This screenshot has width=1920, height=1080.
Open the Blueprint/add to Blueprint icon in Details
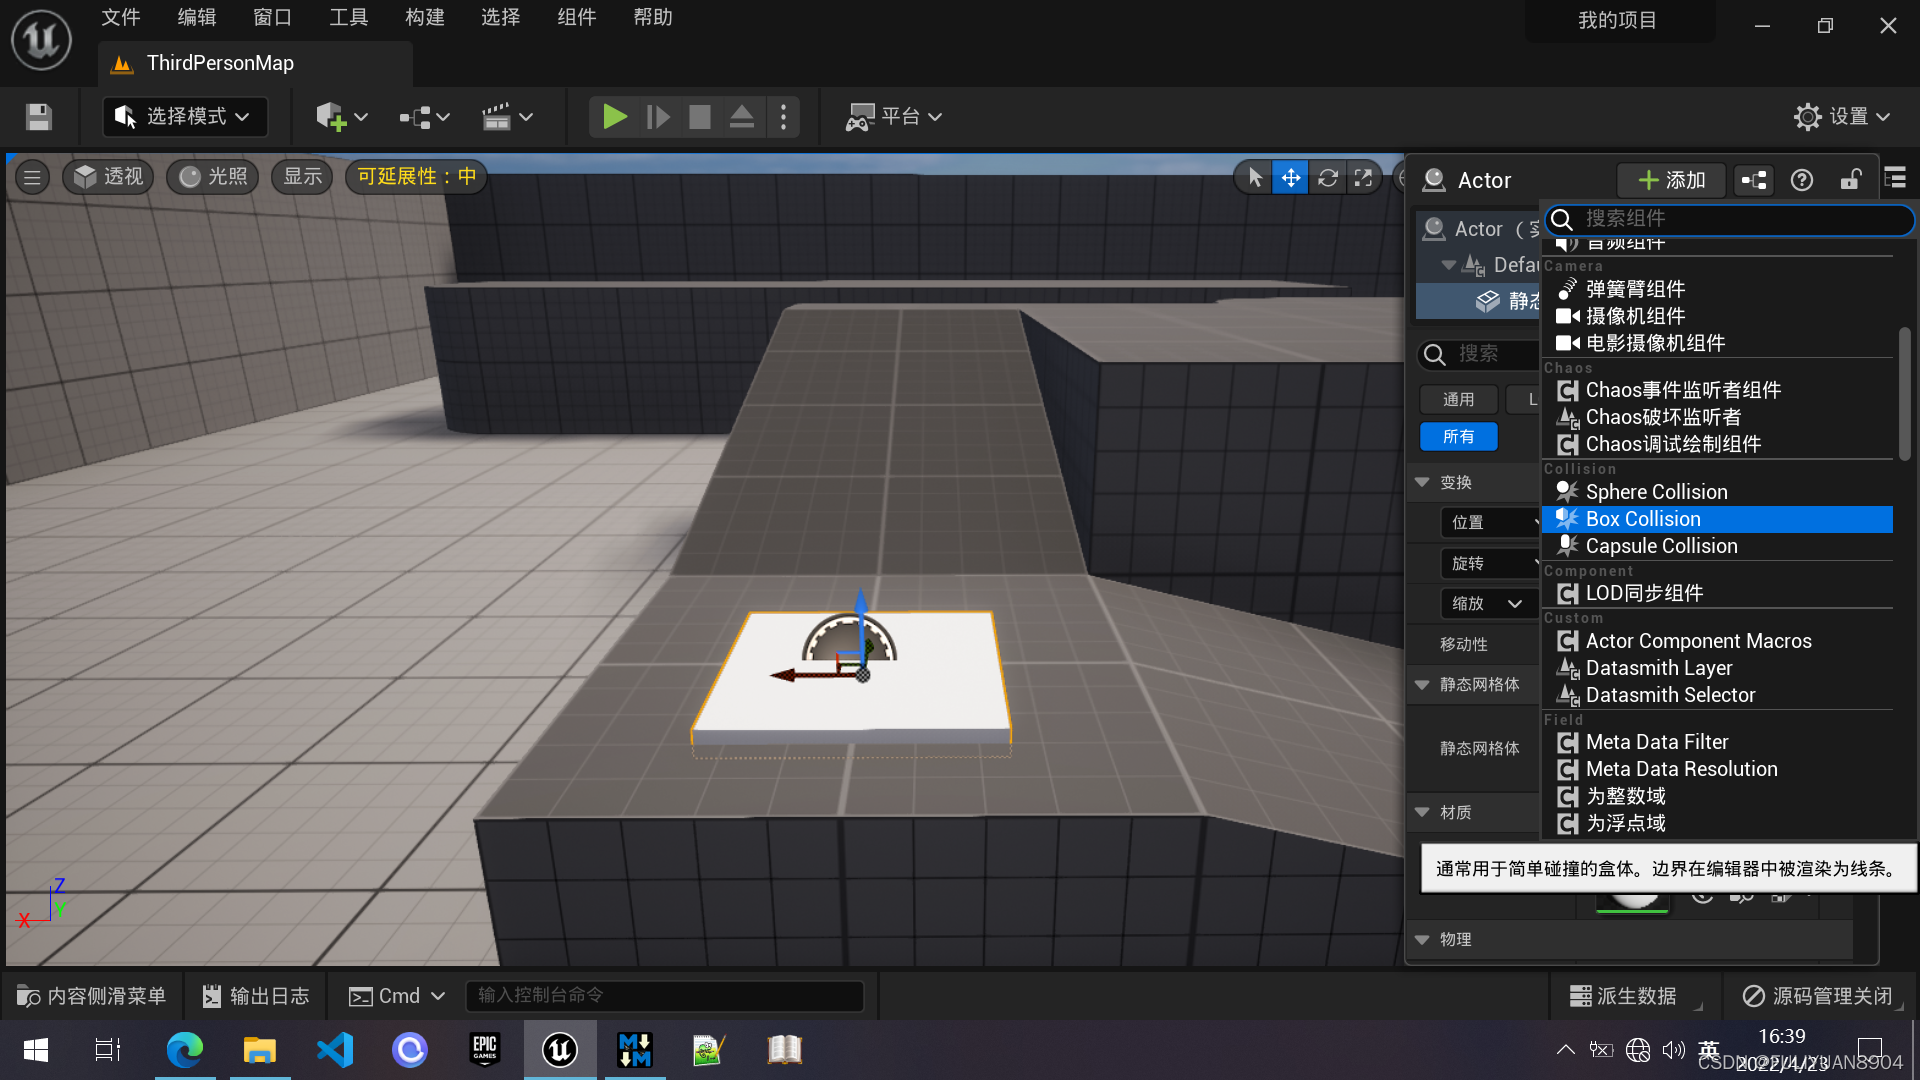pyautogui.click(x=1754, y=180)
